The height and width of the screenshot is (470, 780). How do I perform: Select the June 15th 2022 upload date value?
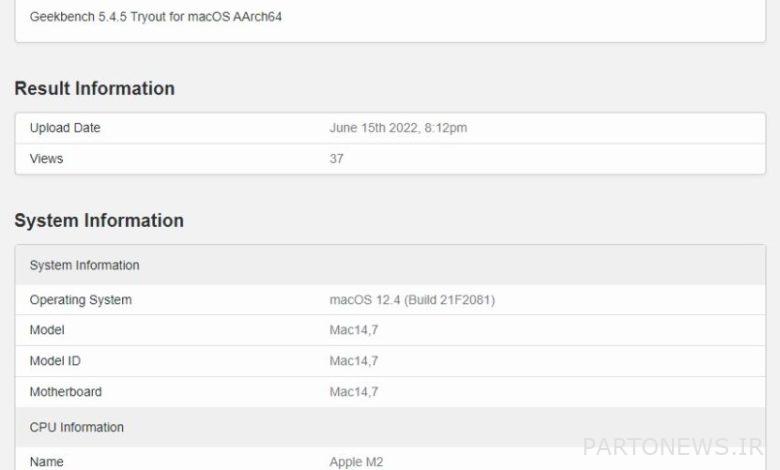point(398,128)
